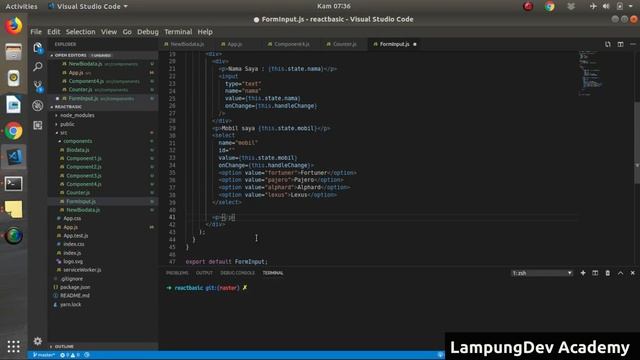This screenshot has height=360, width=640.
Task: Kill terminal with trash icon
Action: tap(608, 273)
